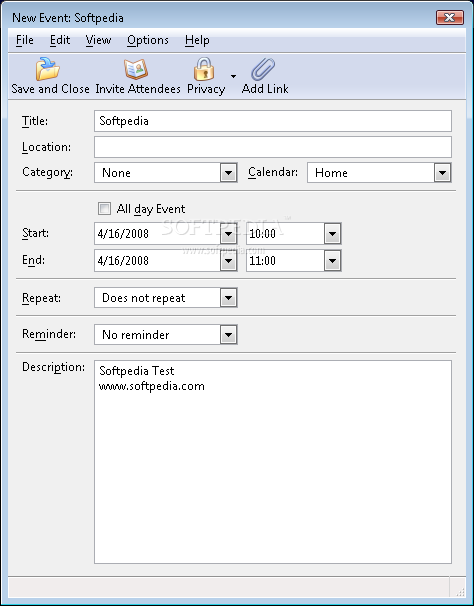Expand the Repeat dropdown
The image size is (474, 606).
pyautogui.click(x=165, y=298)
